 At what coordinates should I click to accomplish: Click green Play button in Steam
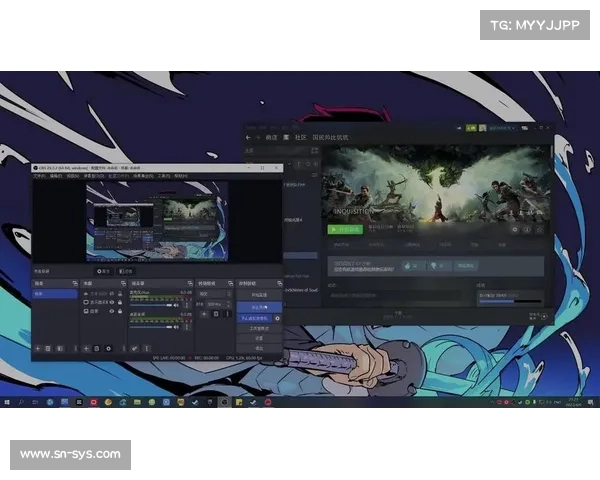pyautogui.click(x=345, y=230)
